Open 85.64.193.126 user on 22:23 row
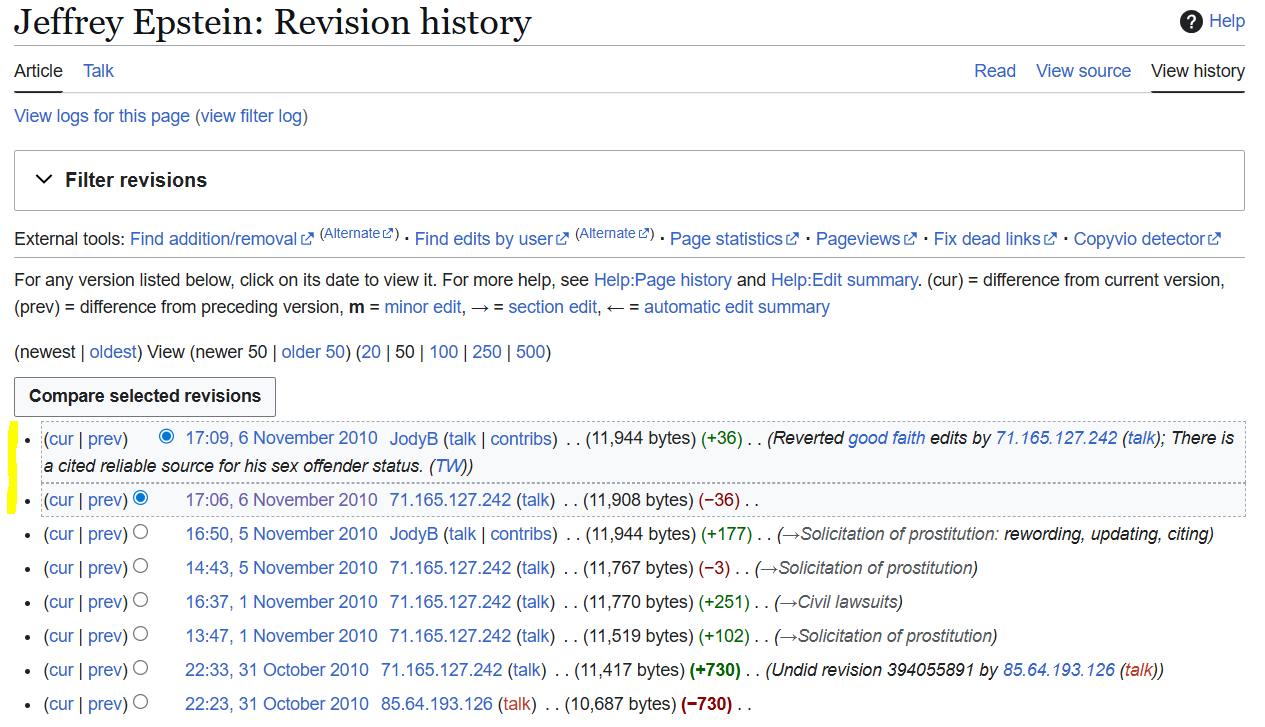 [437, 704]
